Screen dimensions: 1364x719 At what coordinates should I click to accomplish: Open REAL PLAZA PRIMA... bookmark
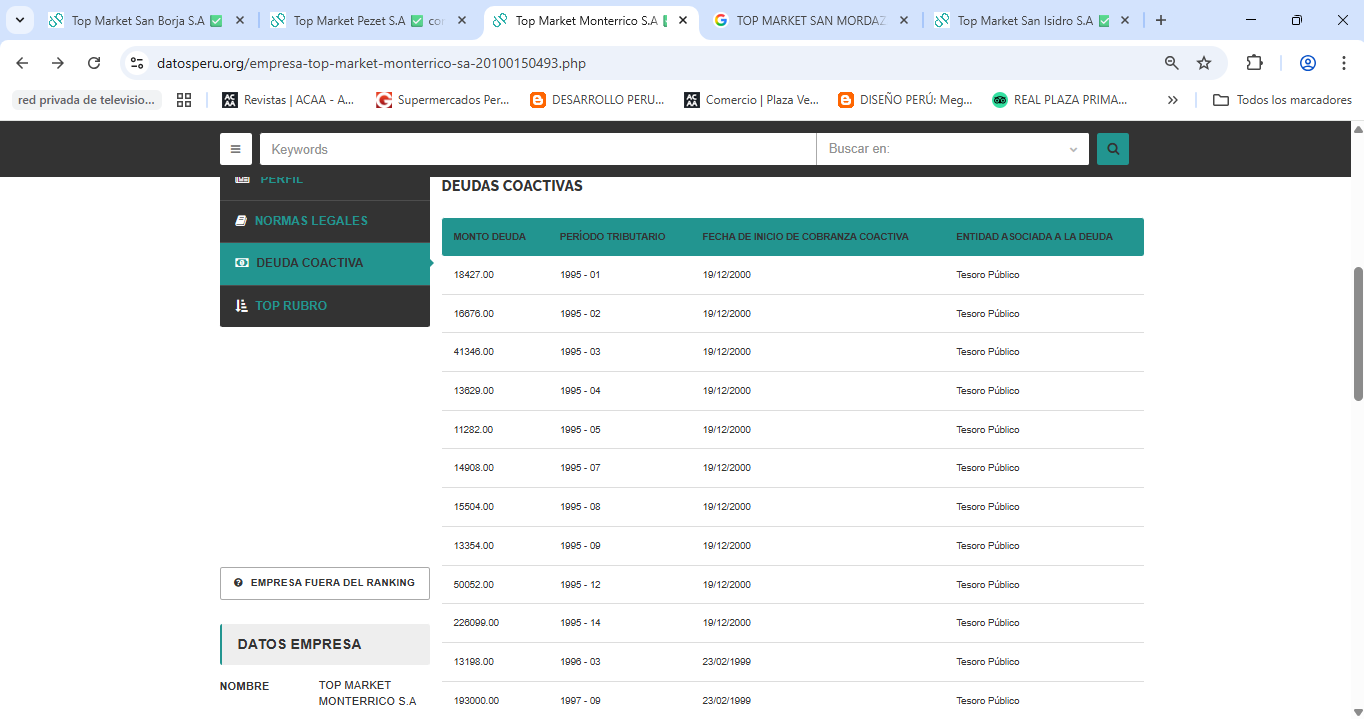click(x=1059, y=100)
